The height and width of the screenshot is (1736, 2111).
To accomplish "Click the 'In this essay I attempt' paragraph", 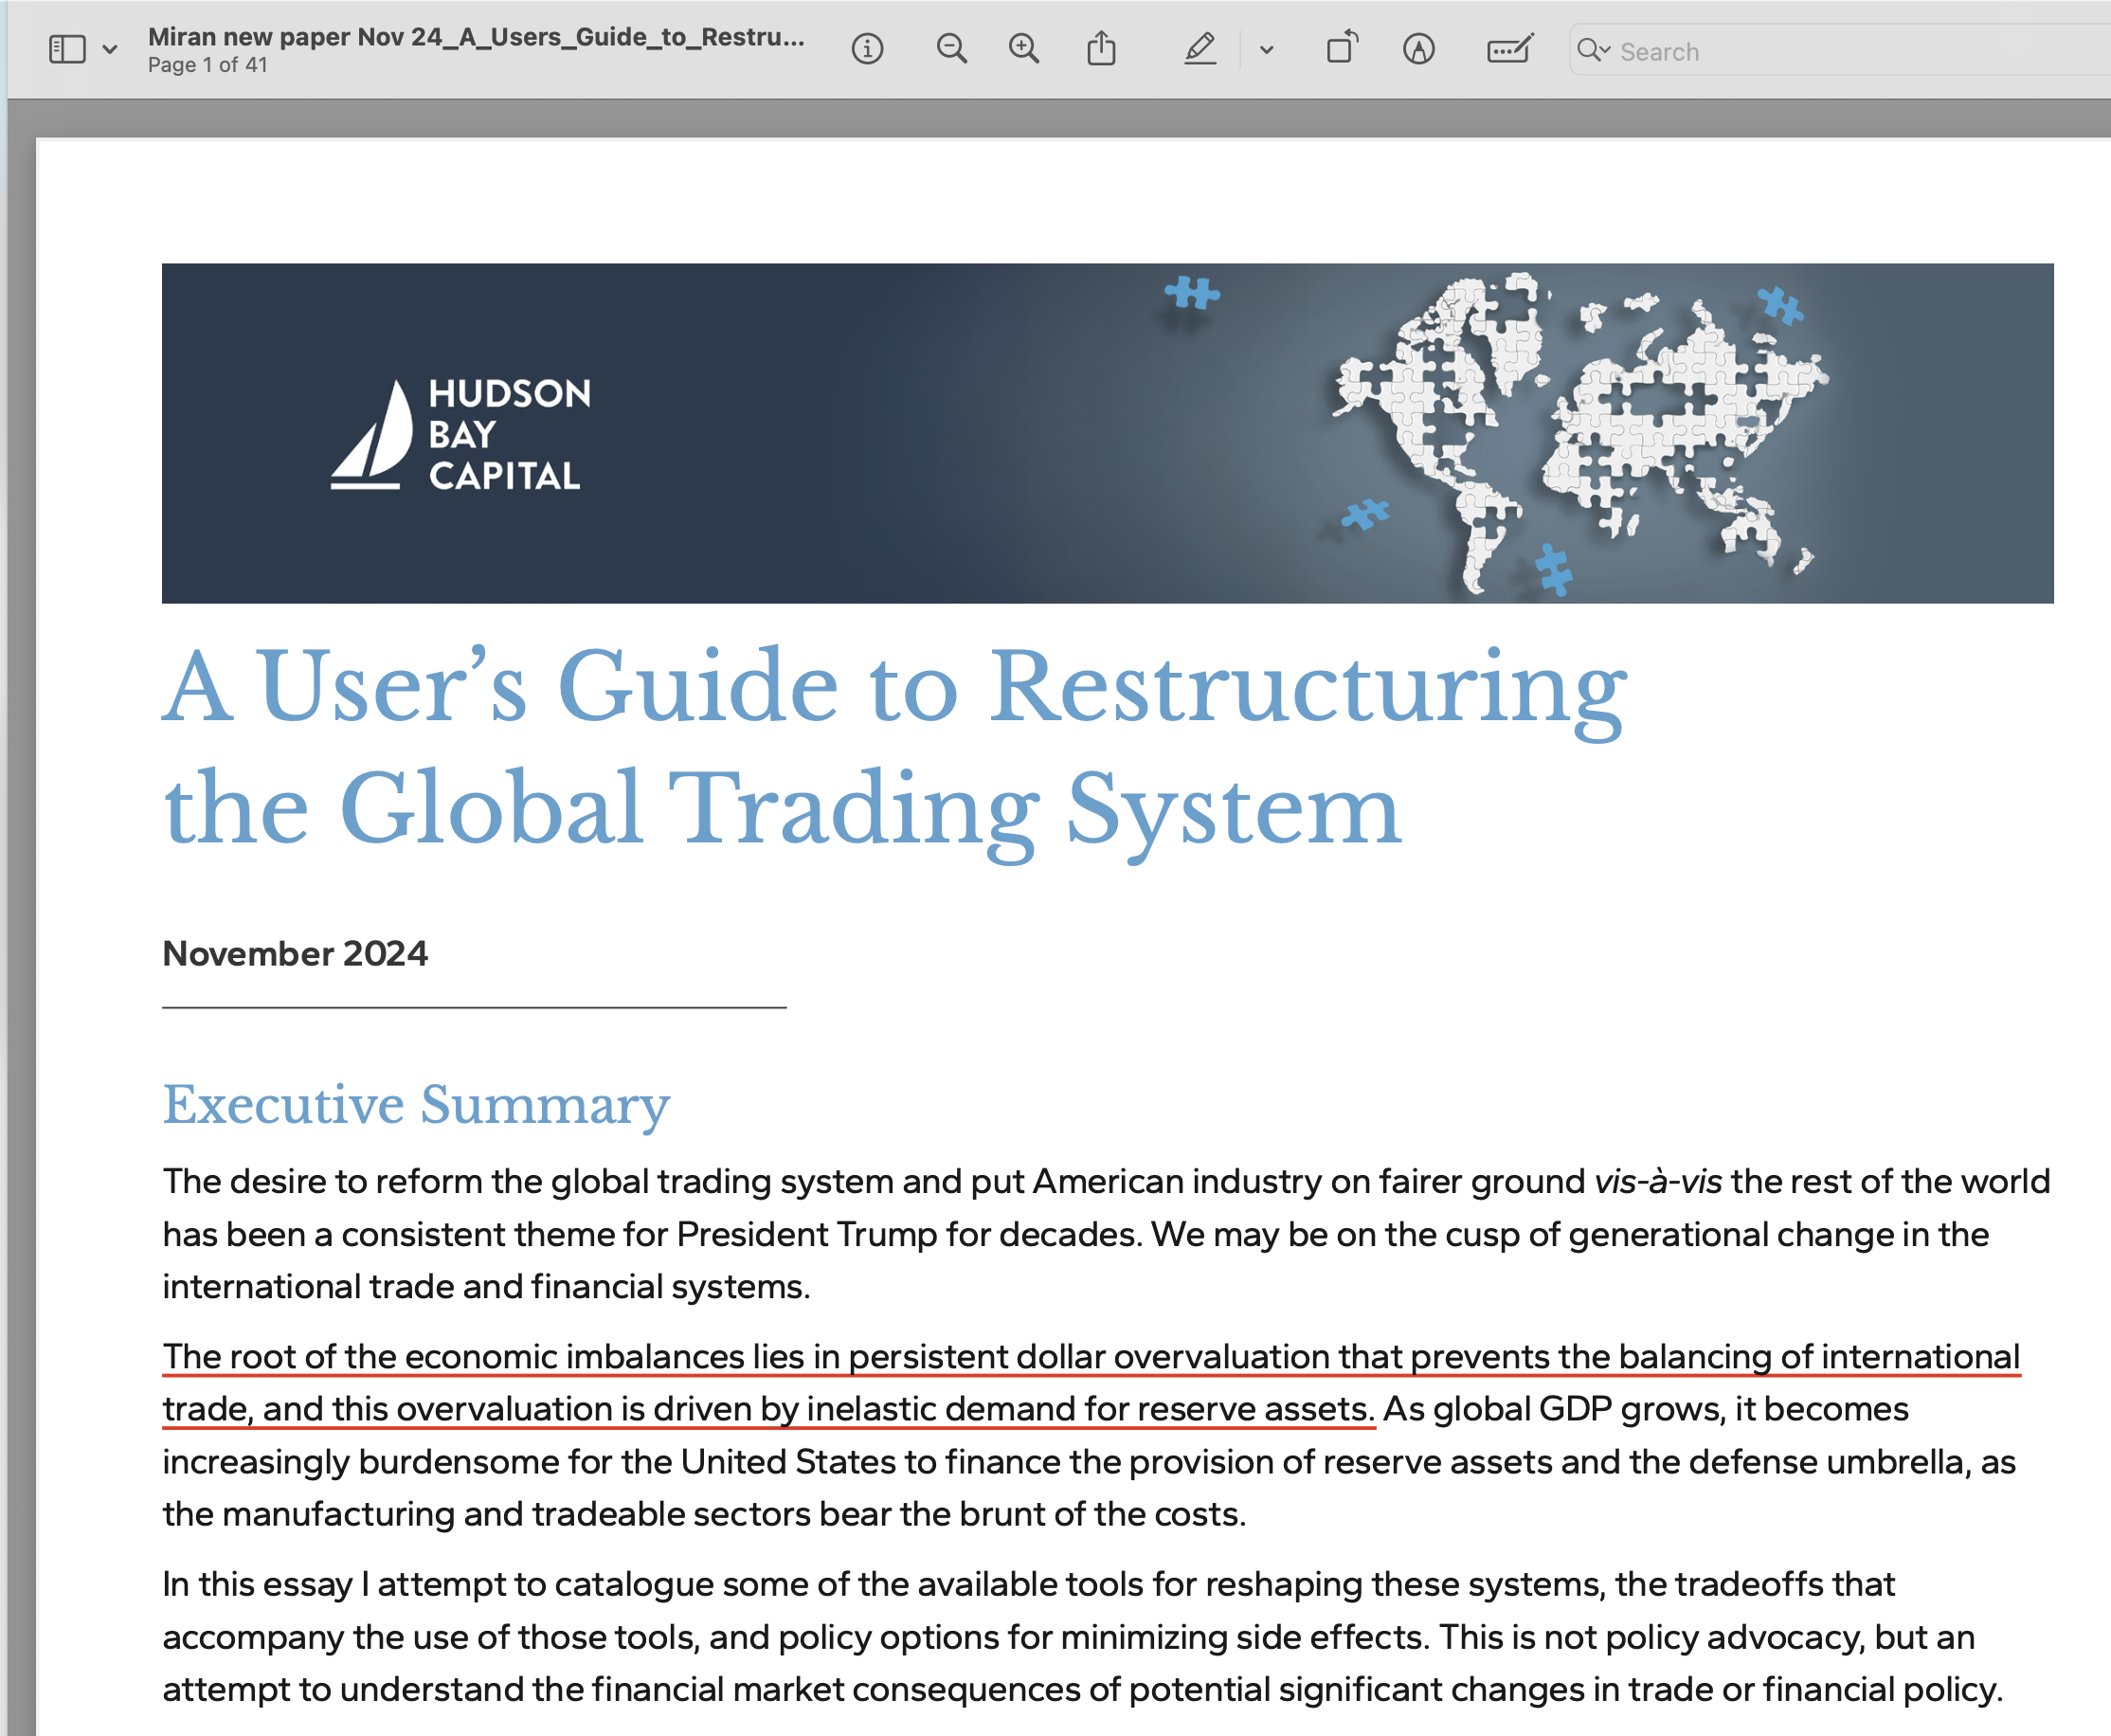I will point(1083,1638).
